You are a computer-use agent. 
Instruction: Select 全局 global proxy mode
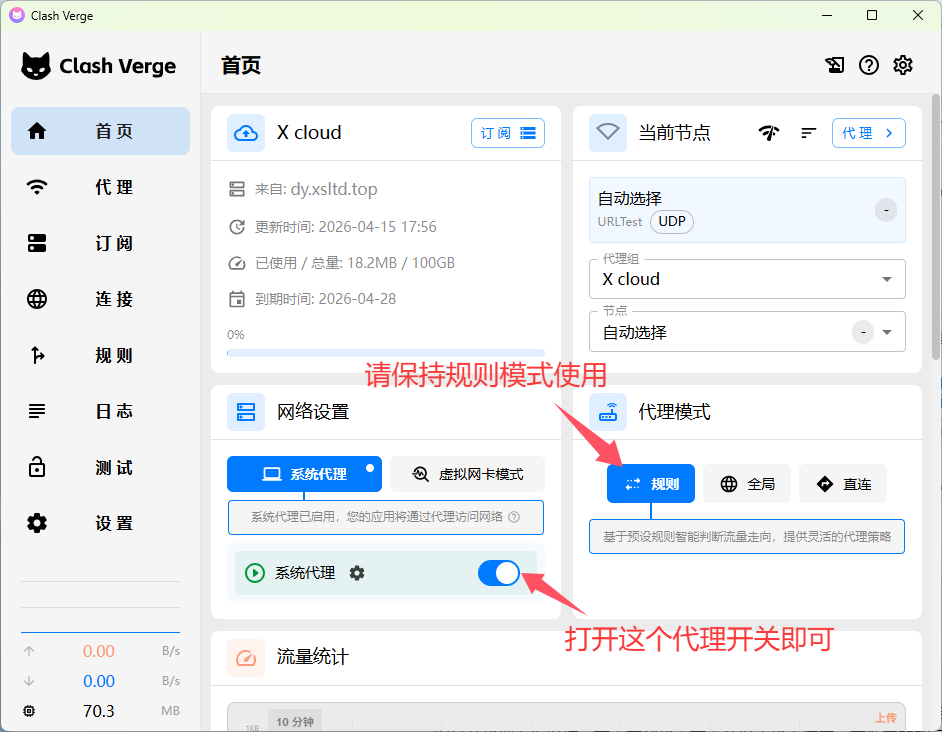click(x=747, y=484)
